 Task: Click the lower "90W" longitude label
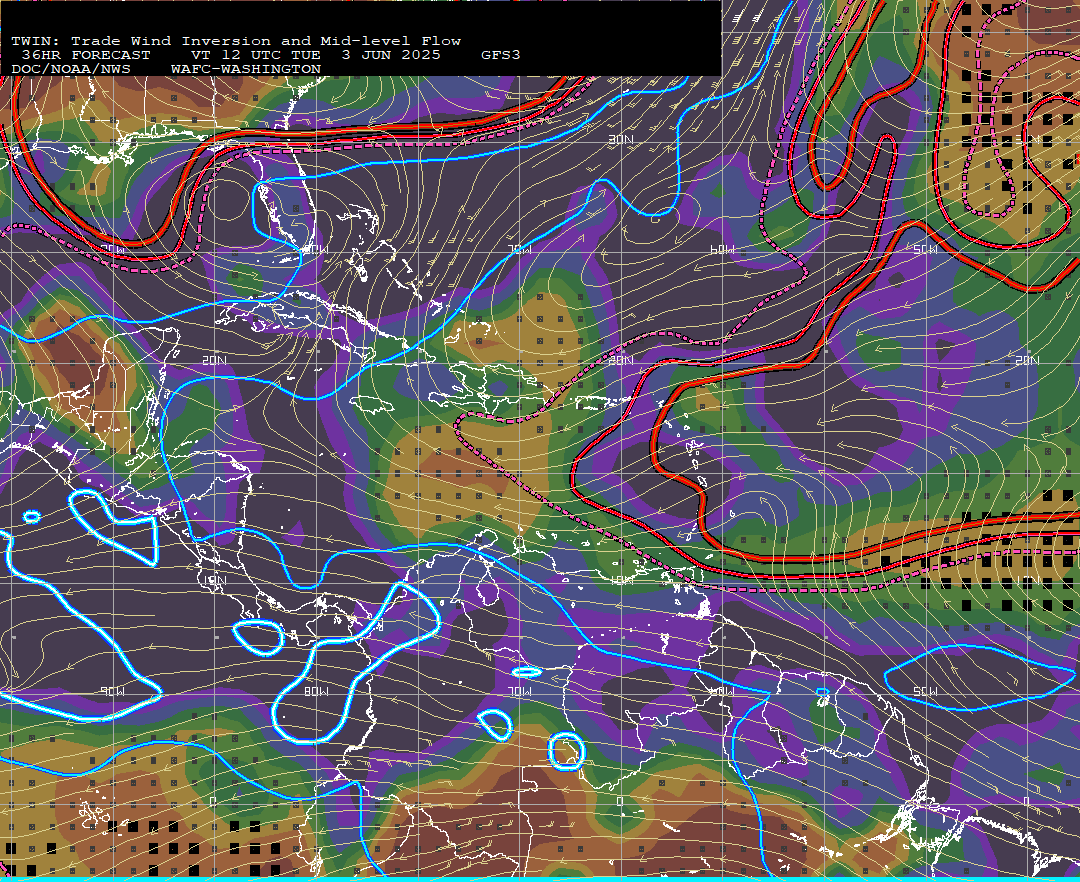coord(112,691)
